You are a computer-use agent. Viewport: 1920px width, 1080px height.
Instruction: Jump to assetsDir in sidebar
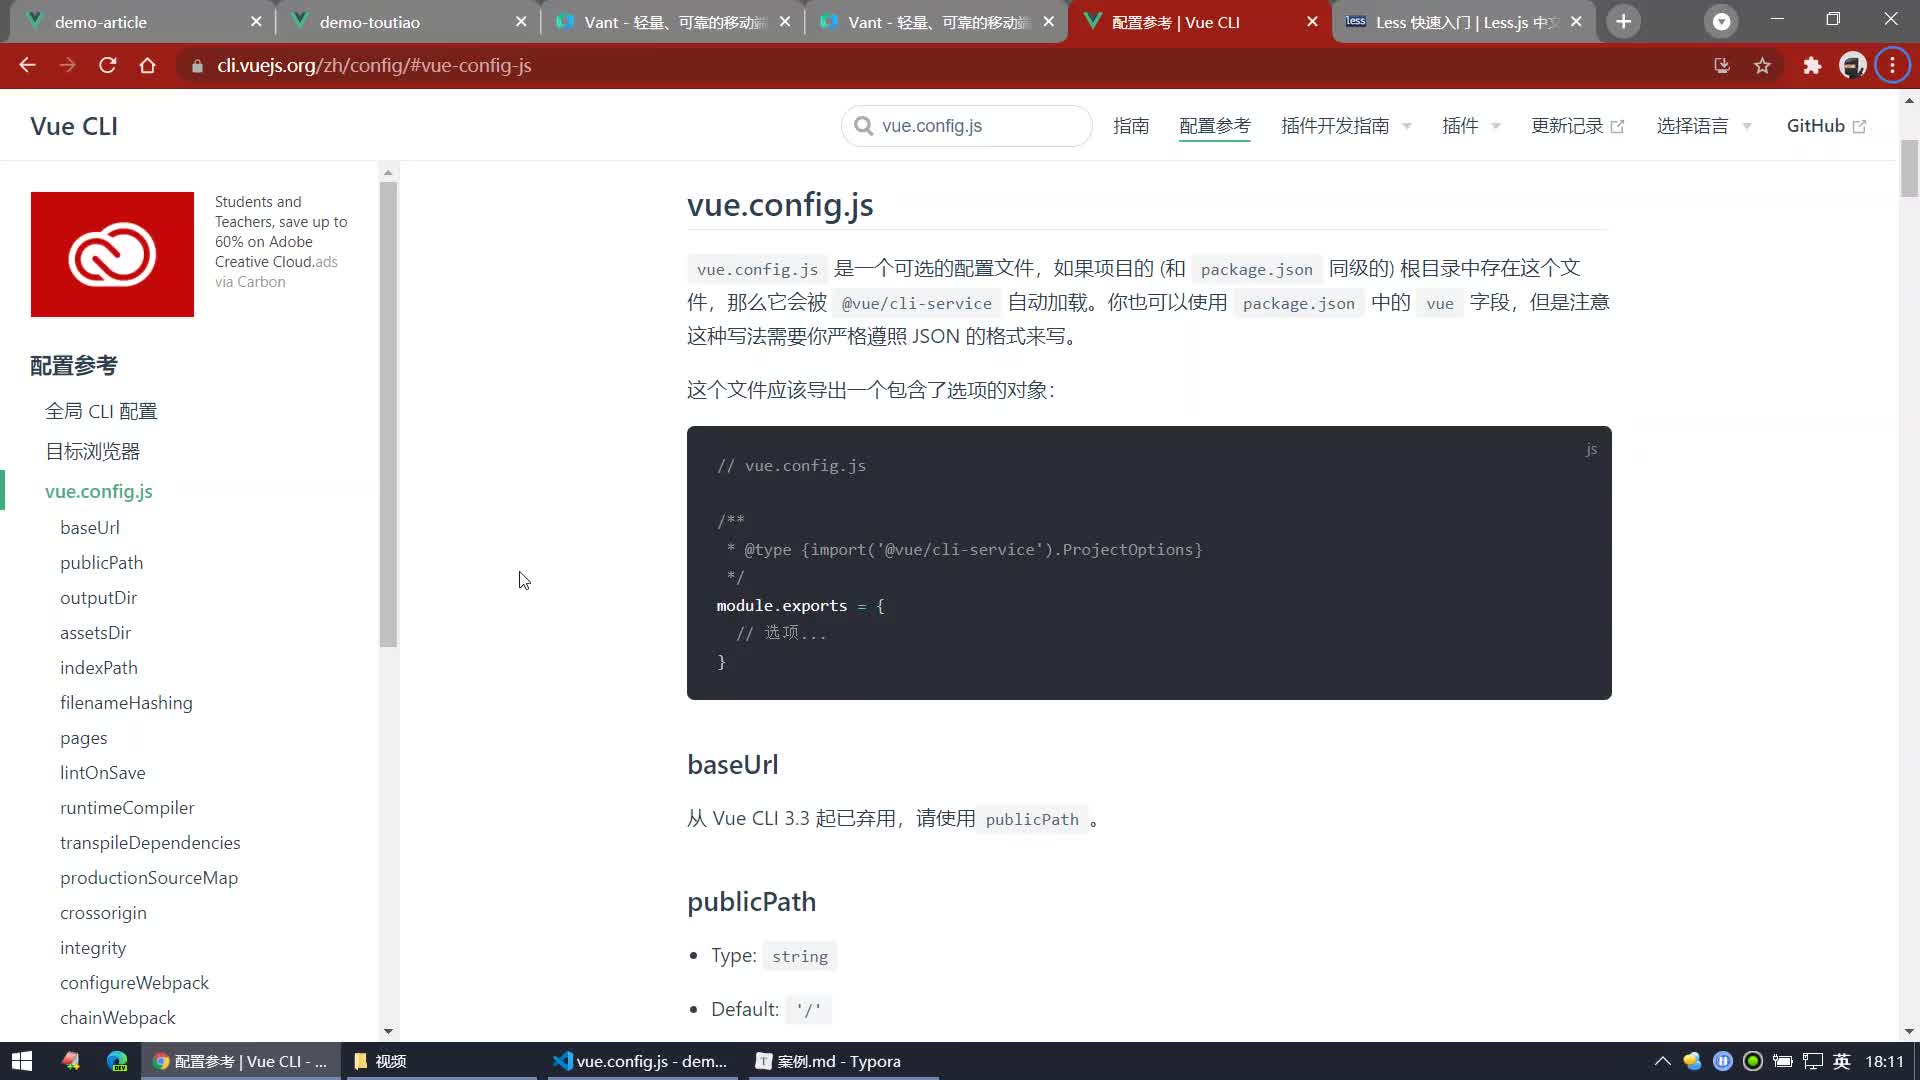pyautogui.click(x=95, y=633)
